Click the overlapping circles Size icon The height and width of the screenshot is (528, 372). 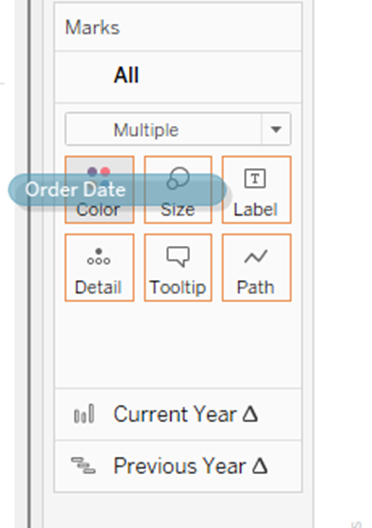point(178,178)
